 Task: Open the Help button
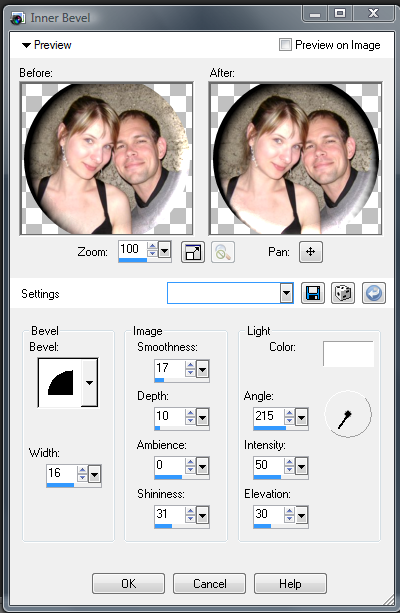291,584
